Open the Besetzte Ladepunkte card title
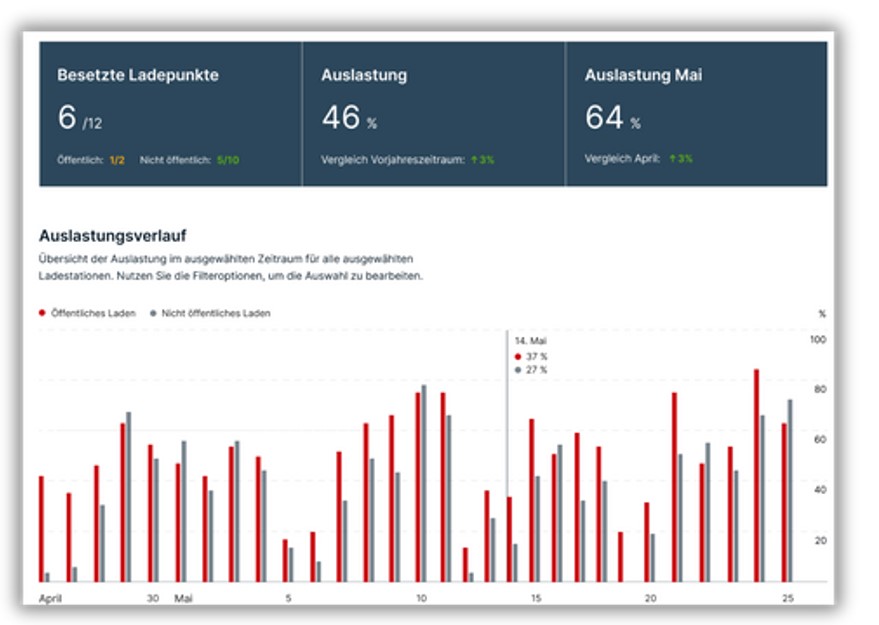This screenshot has height=625, width=879. click(x=138, y=75)
